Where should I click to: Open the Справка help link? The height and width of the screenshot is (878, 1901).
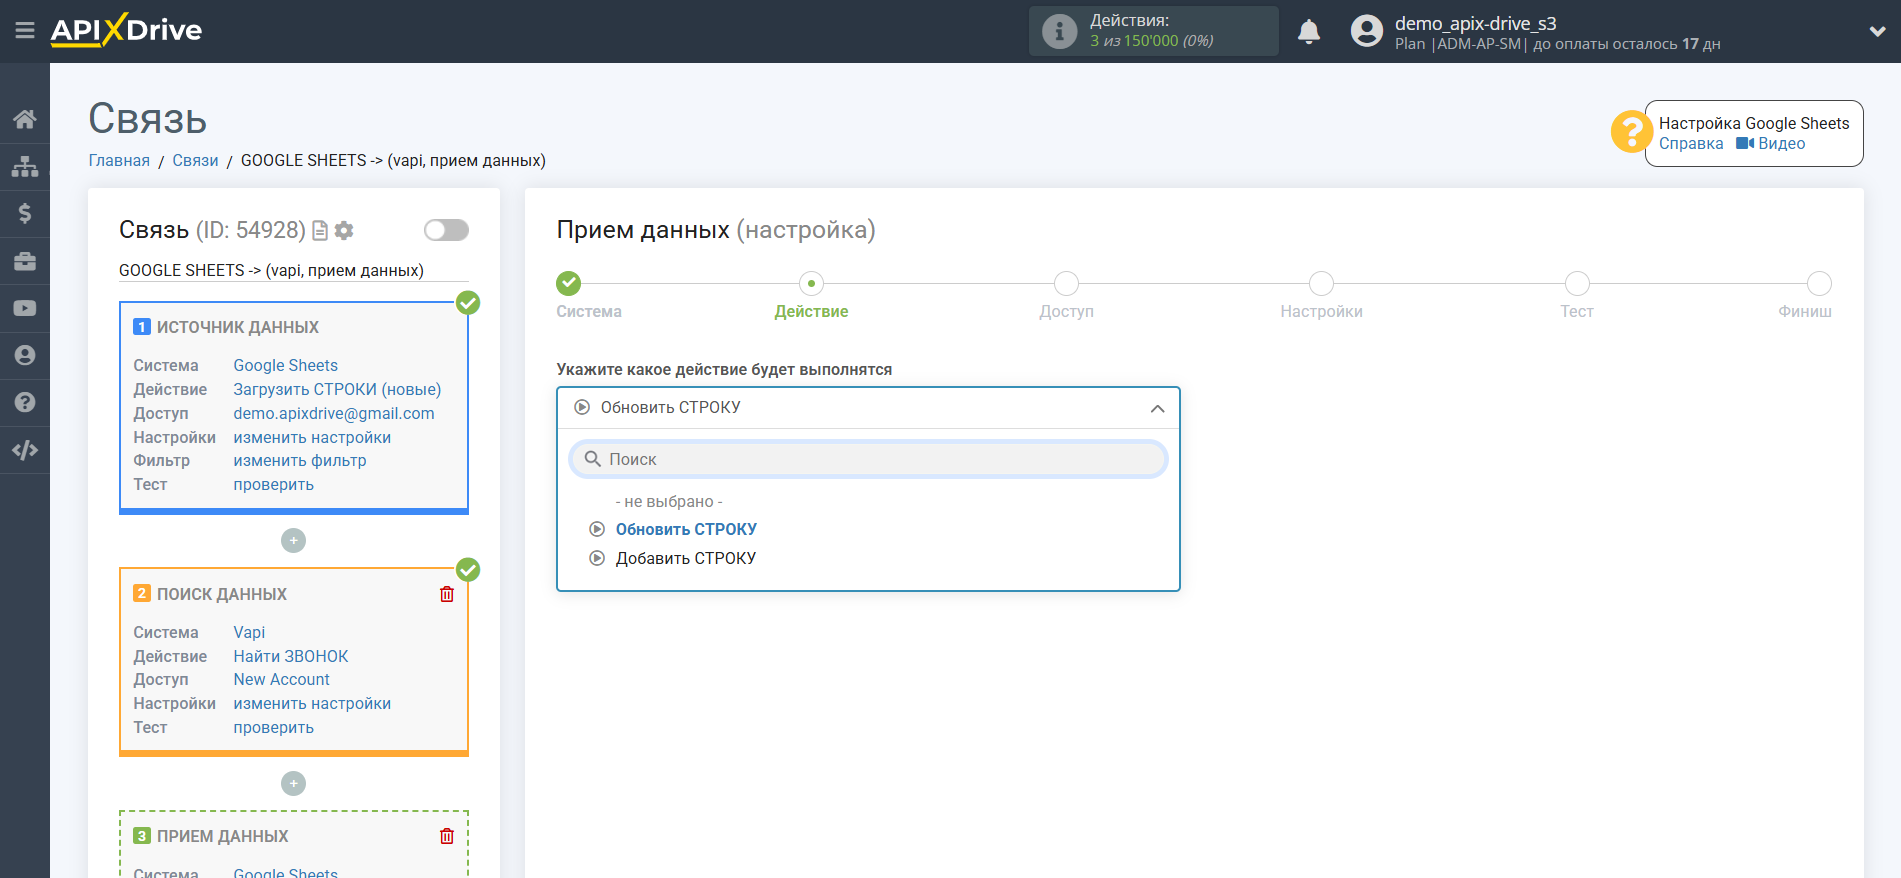pyautogui.click(x=1691, y=144)
